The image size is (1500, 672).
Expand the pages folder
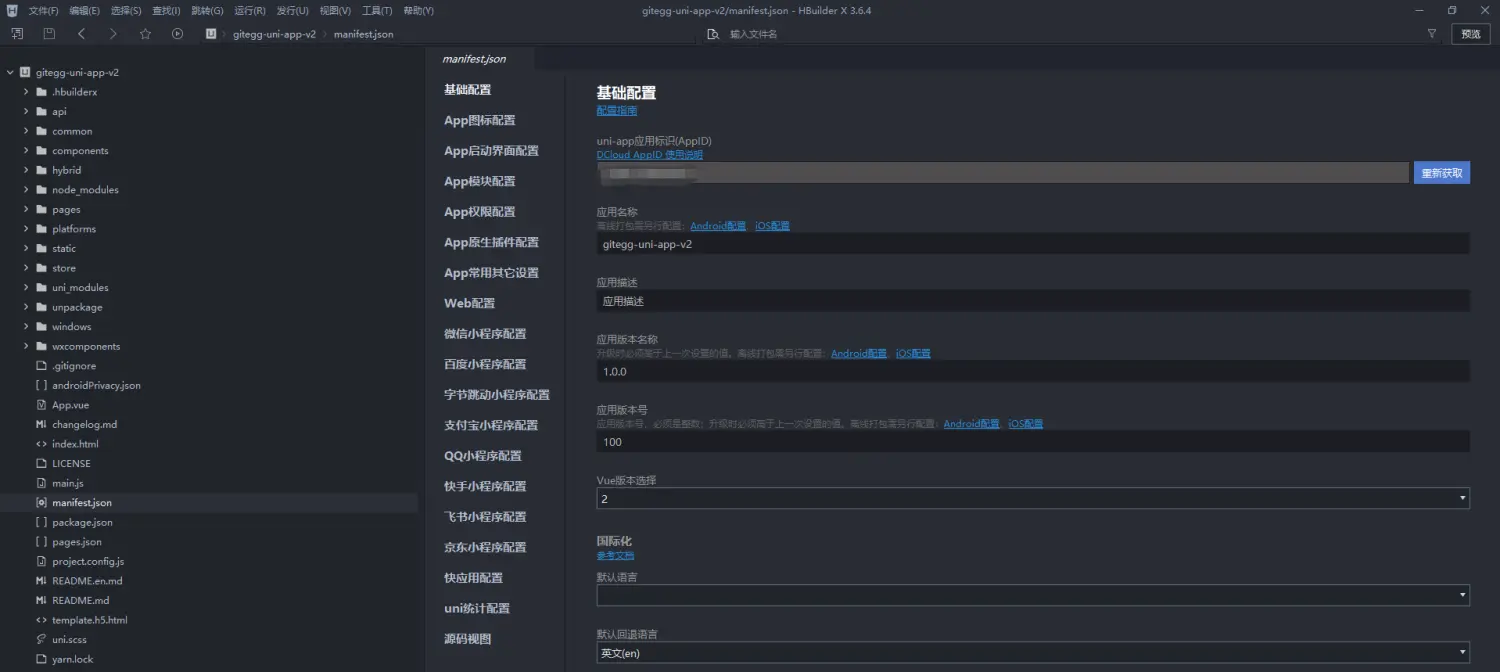pyautogui.click(x=25, y=209)
